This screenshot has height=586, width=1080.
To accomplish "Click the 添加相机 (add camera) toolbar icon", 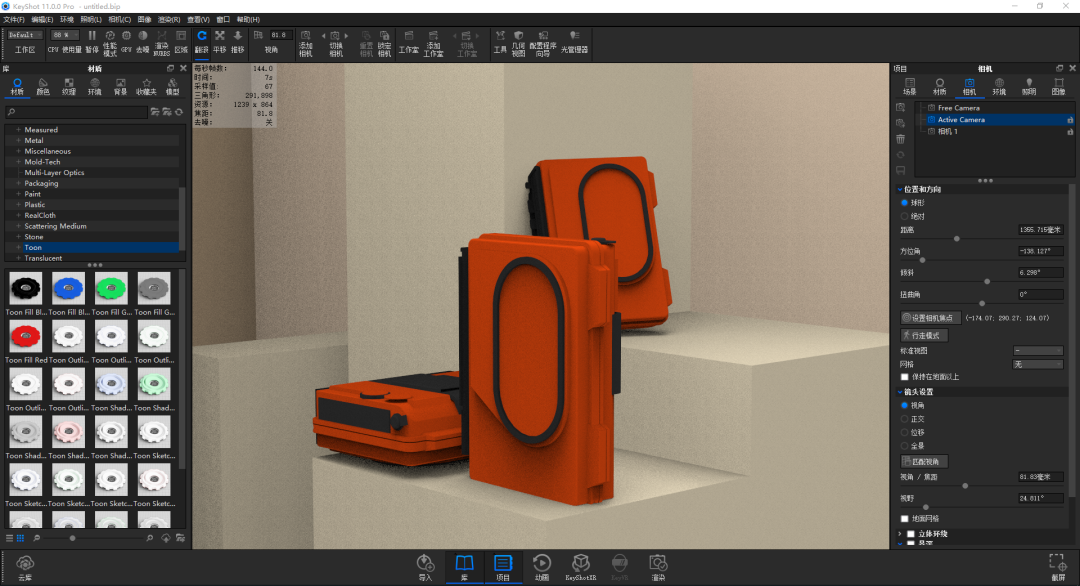I will 306,41.
